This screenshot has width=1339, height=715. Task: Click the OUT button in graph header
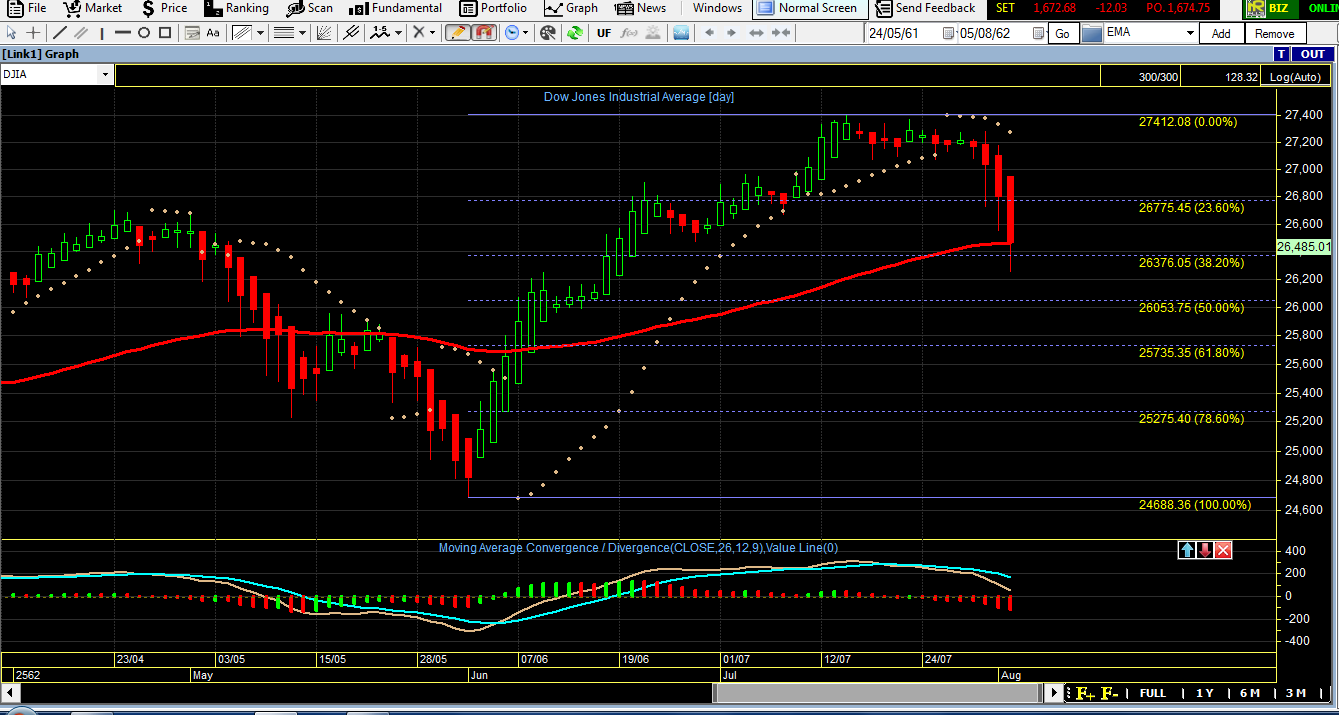click(1313, 54)
